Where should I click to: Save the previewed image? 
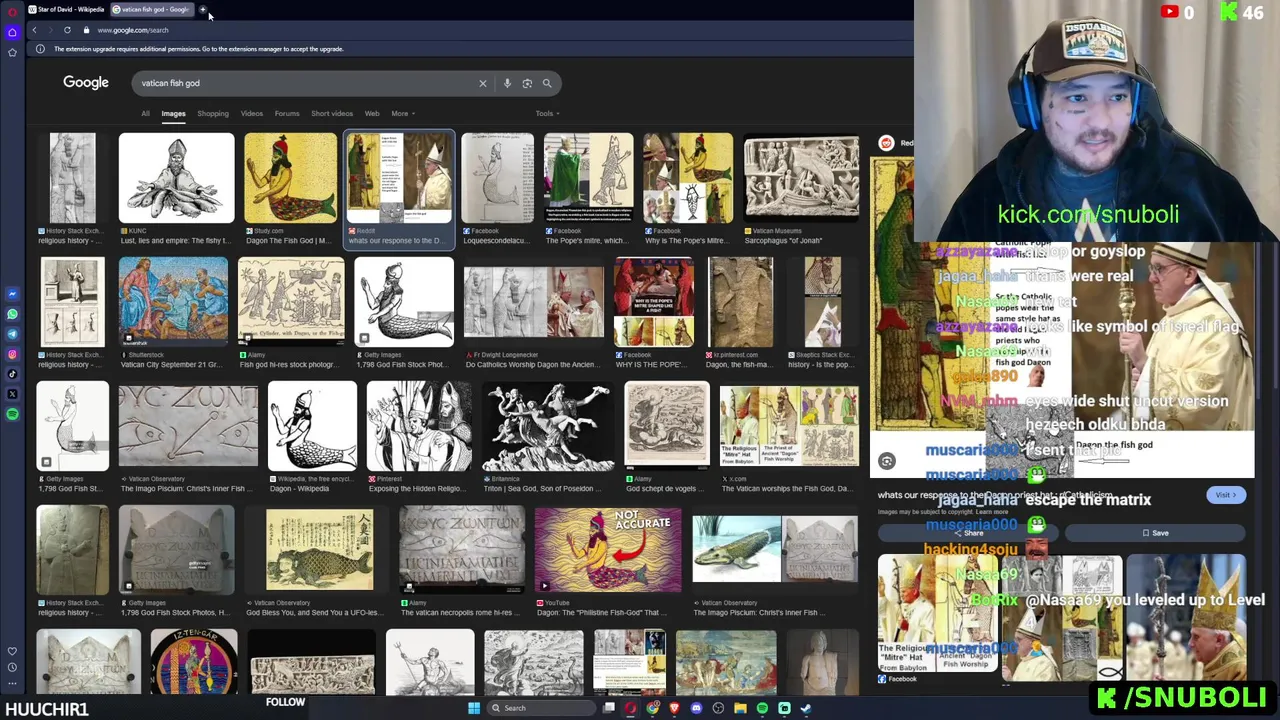pyautogui.click(x=1155, y=533)
